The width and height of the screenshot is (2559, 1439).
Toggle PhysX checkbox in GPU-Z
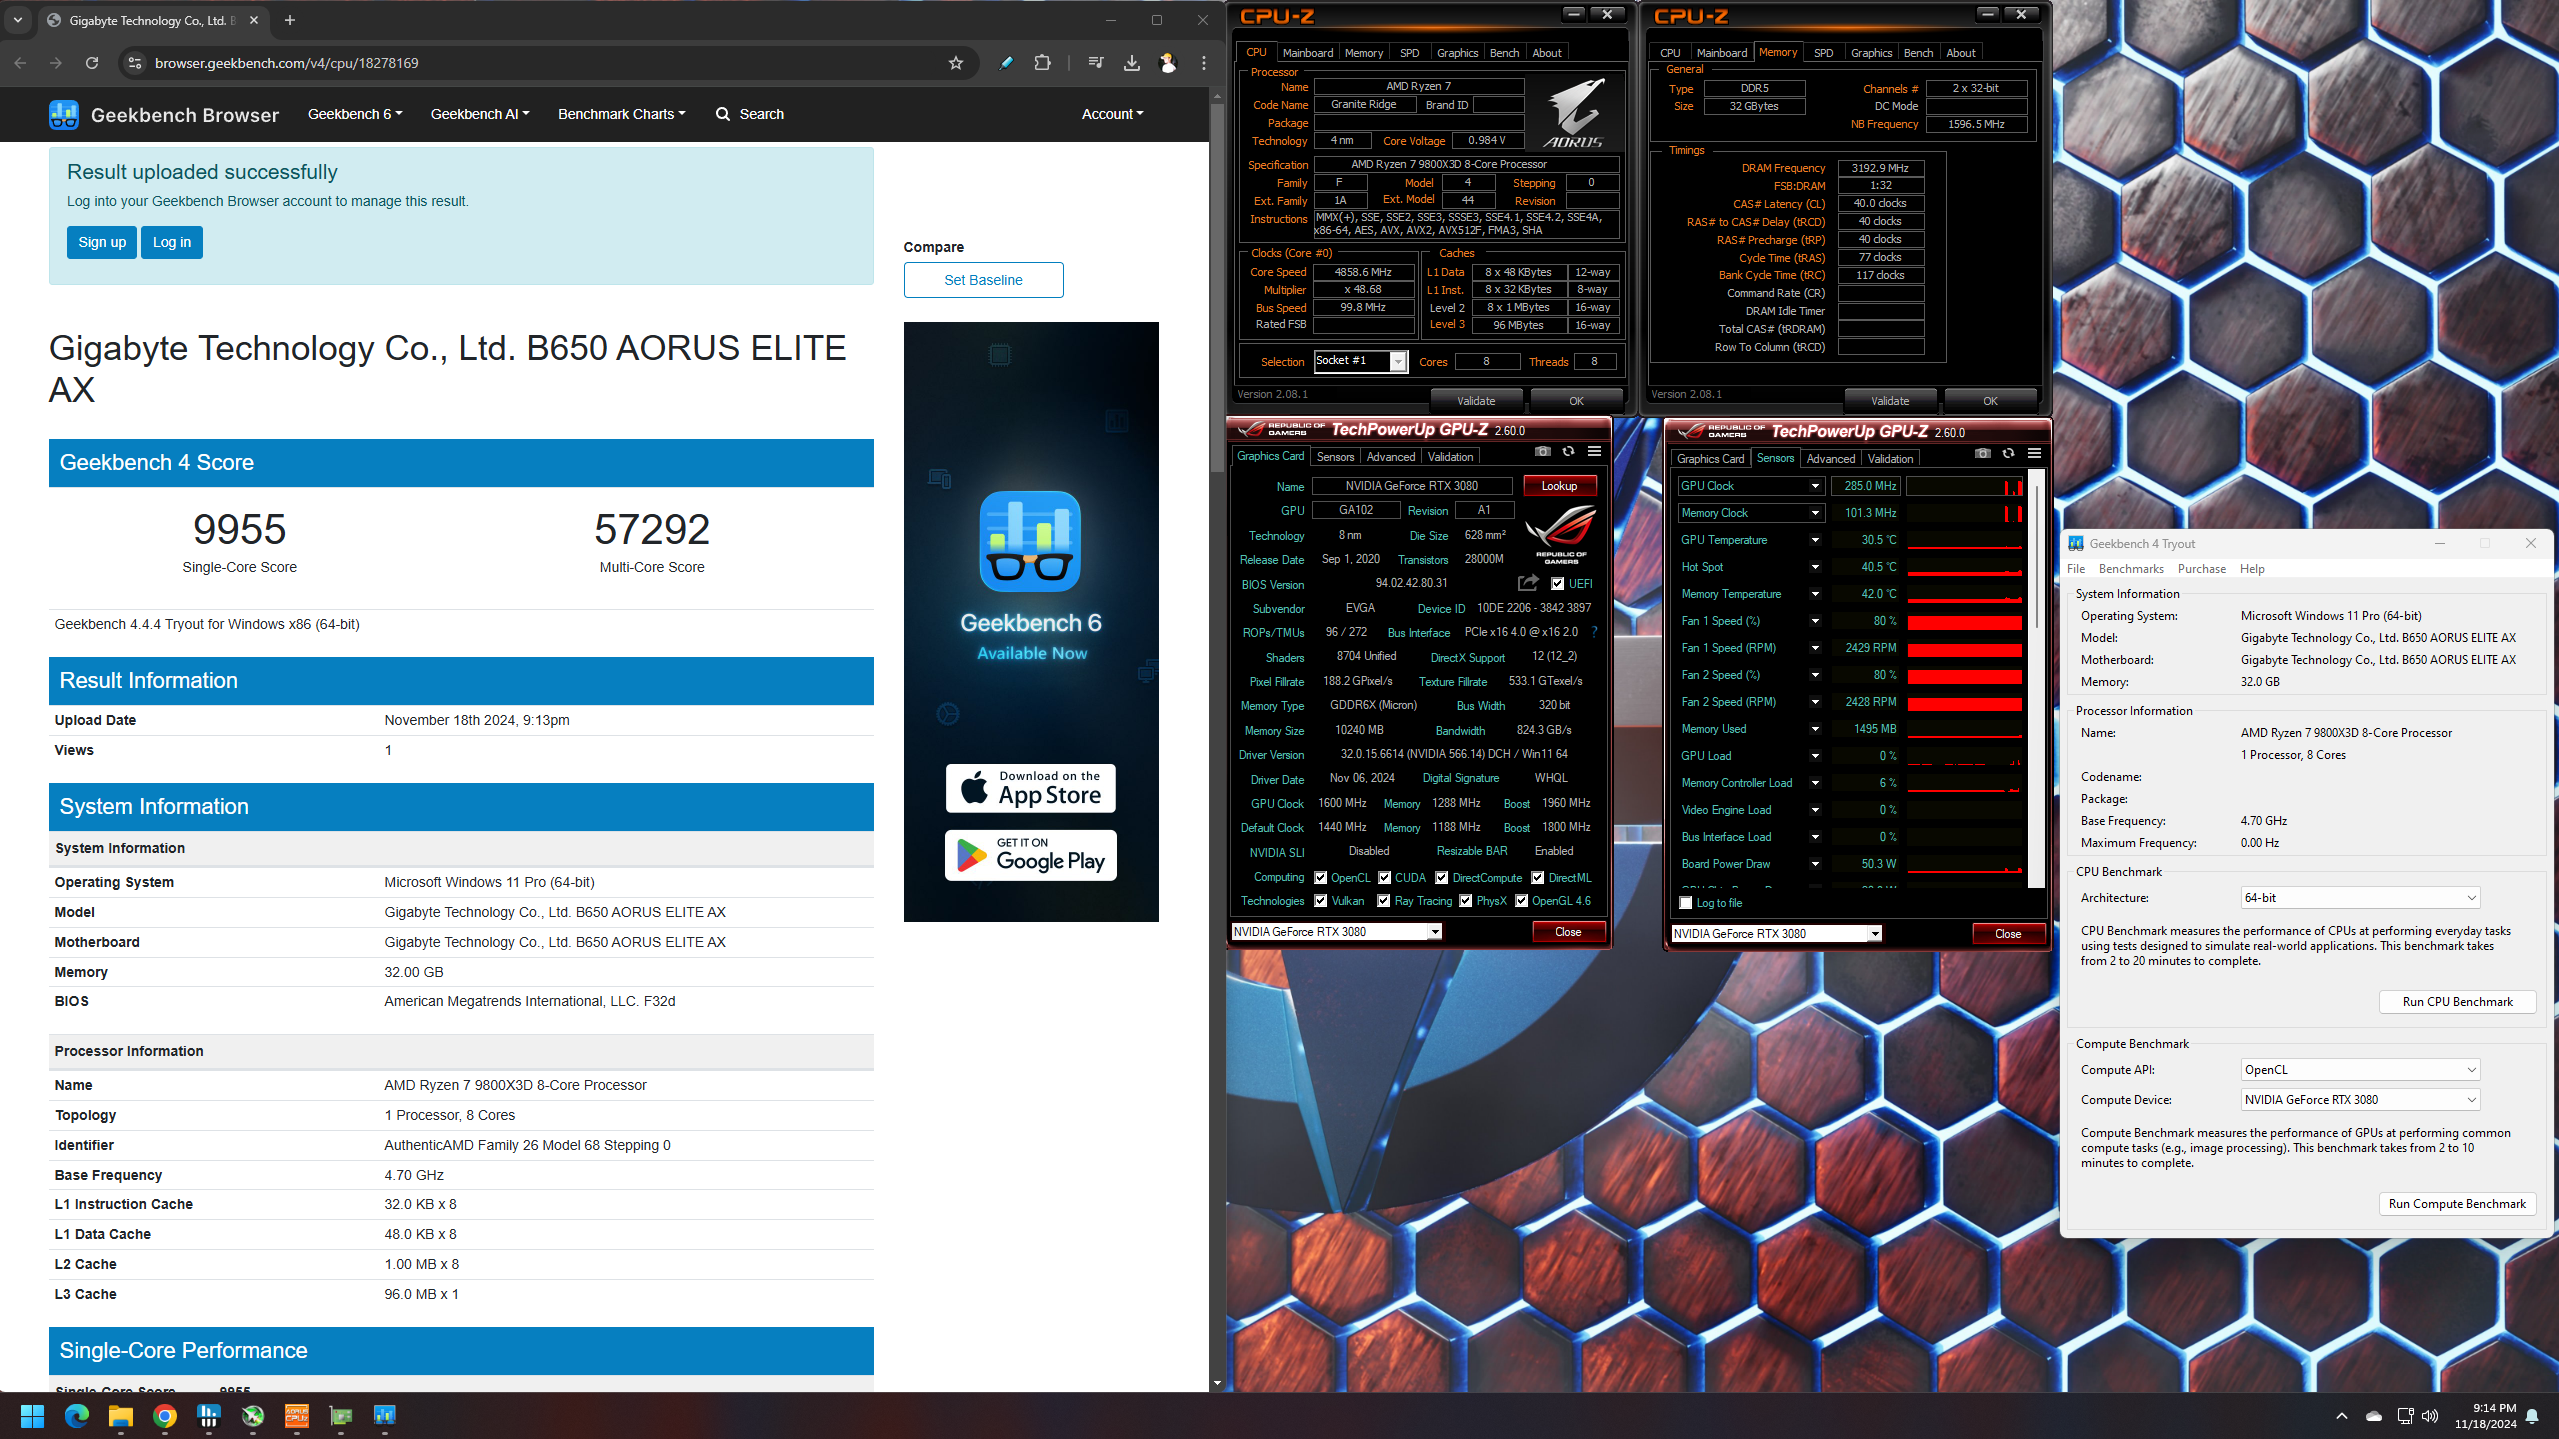coord(1466,901)
